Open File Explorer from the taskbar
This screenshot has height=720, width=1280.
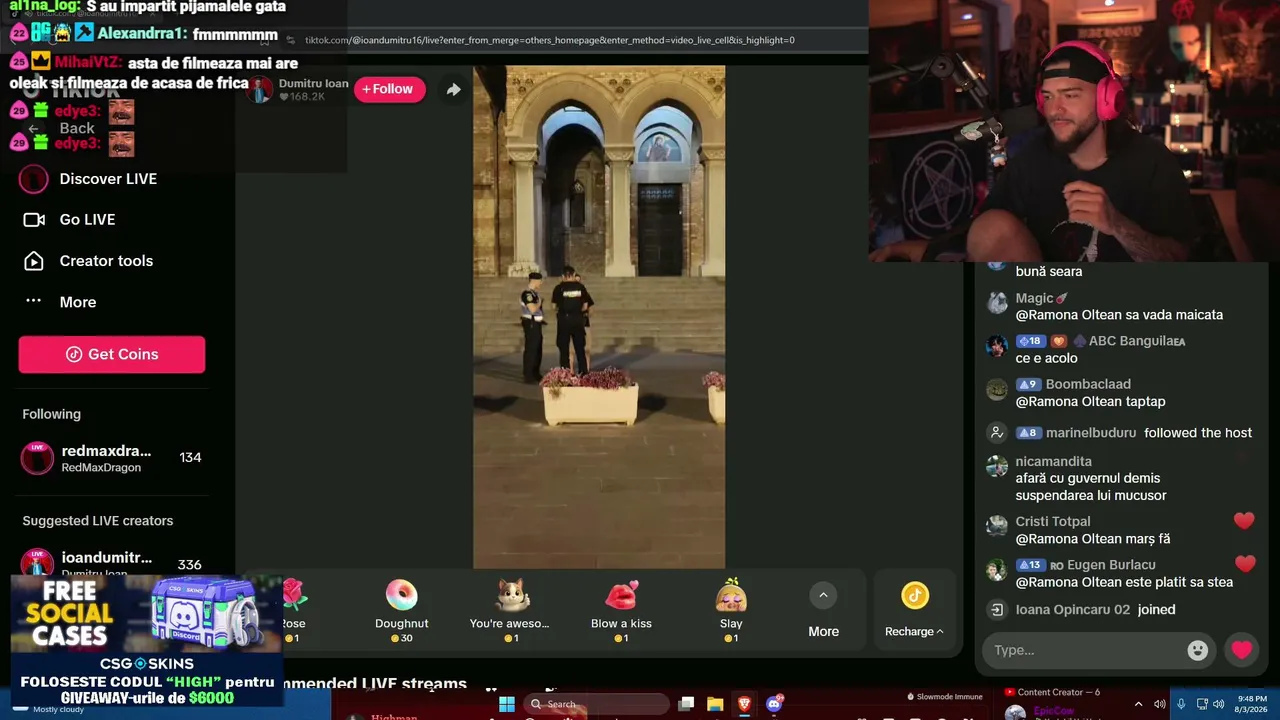tap(715, 704)
